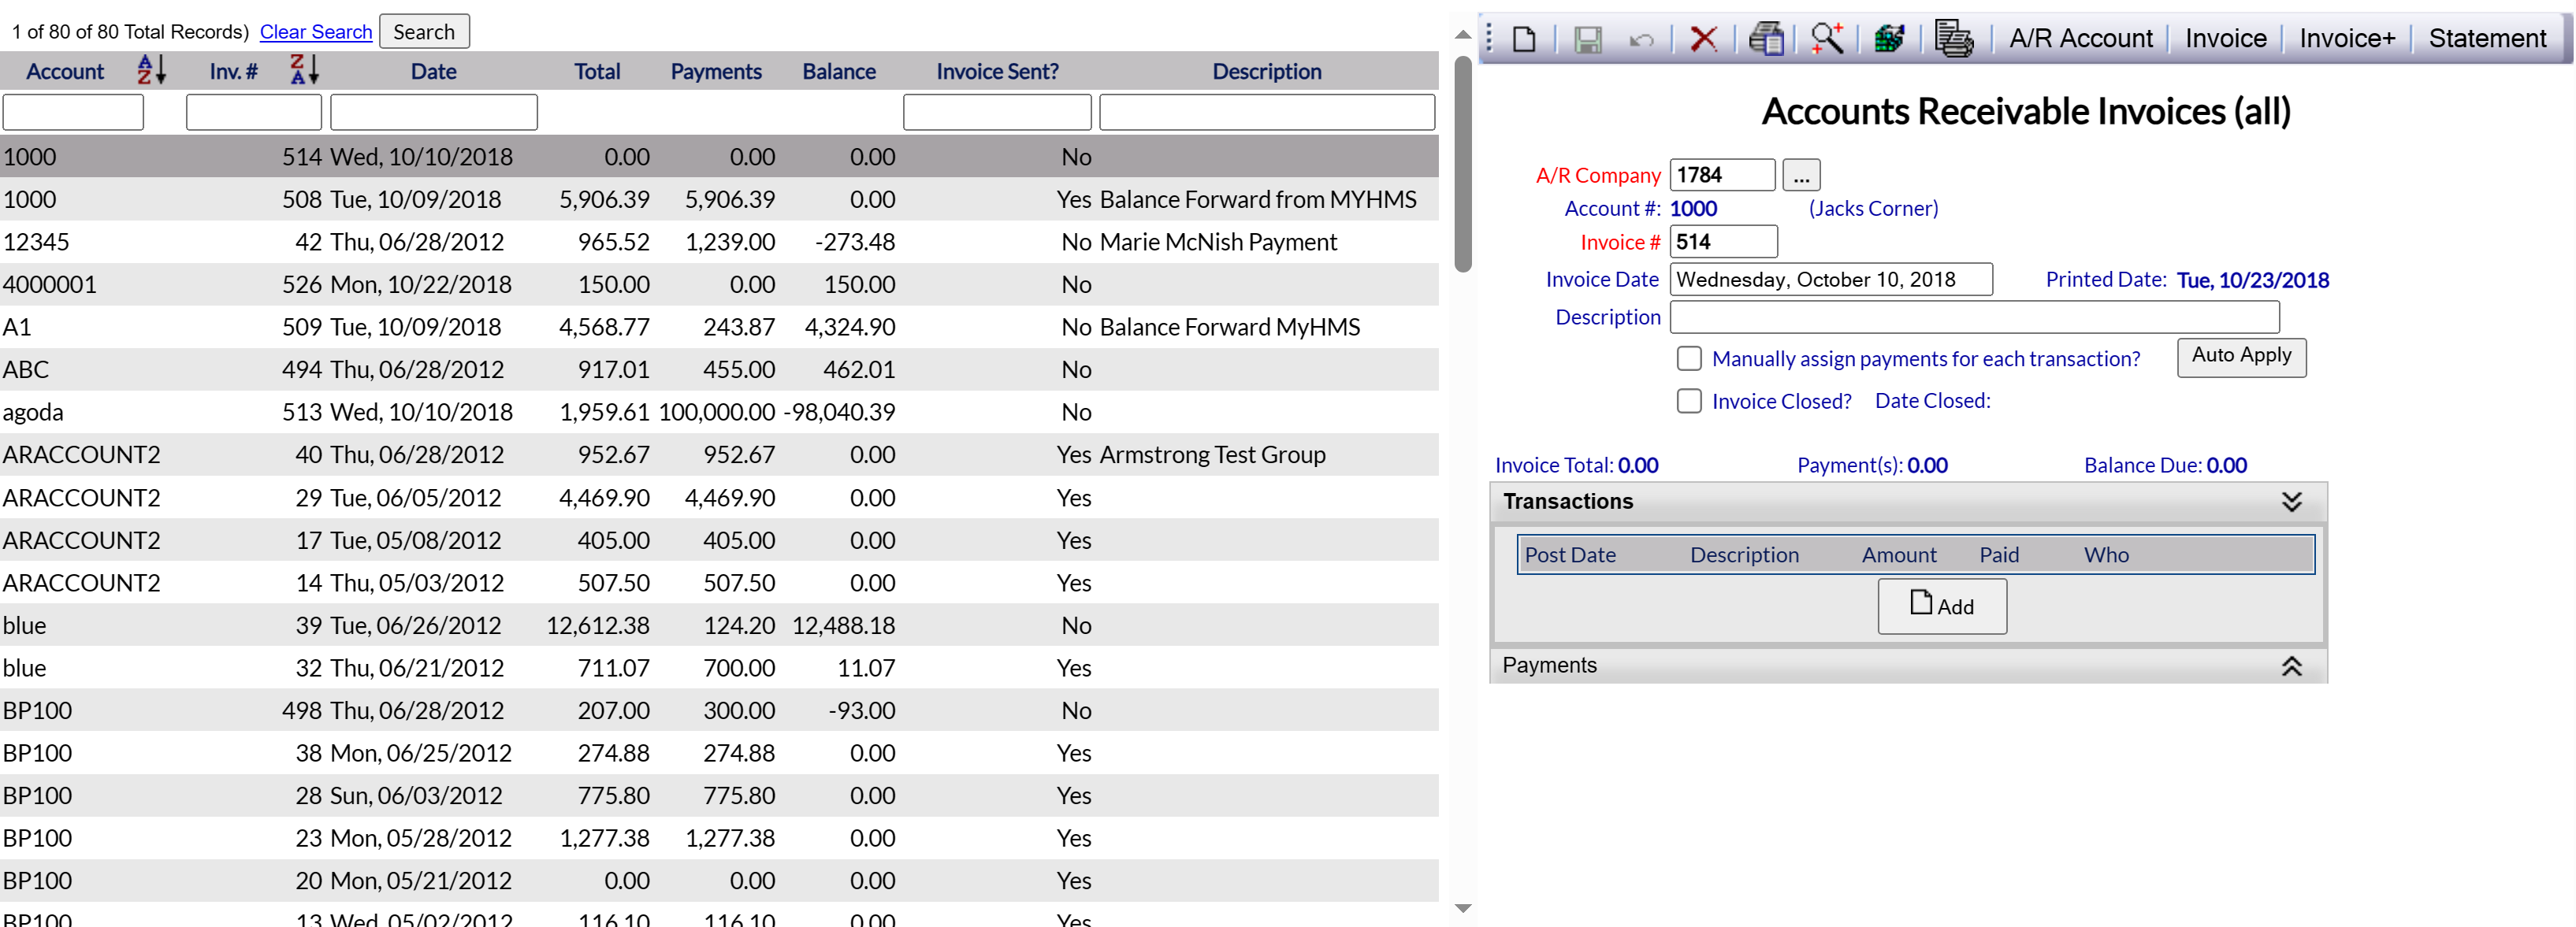Screen dimensions: 2576x927
Task: Sort Account column ascending A-Z
Action: 151,70
